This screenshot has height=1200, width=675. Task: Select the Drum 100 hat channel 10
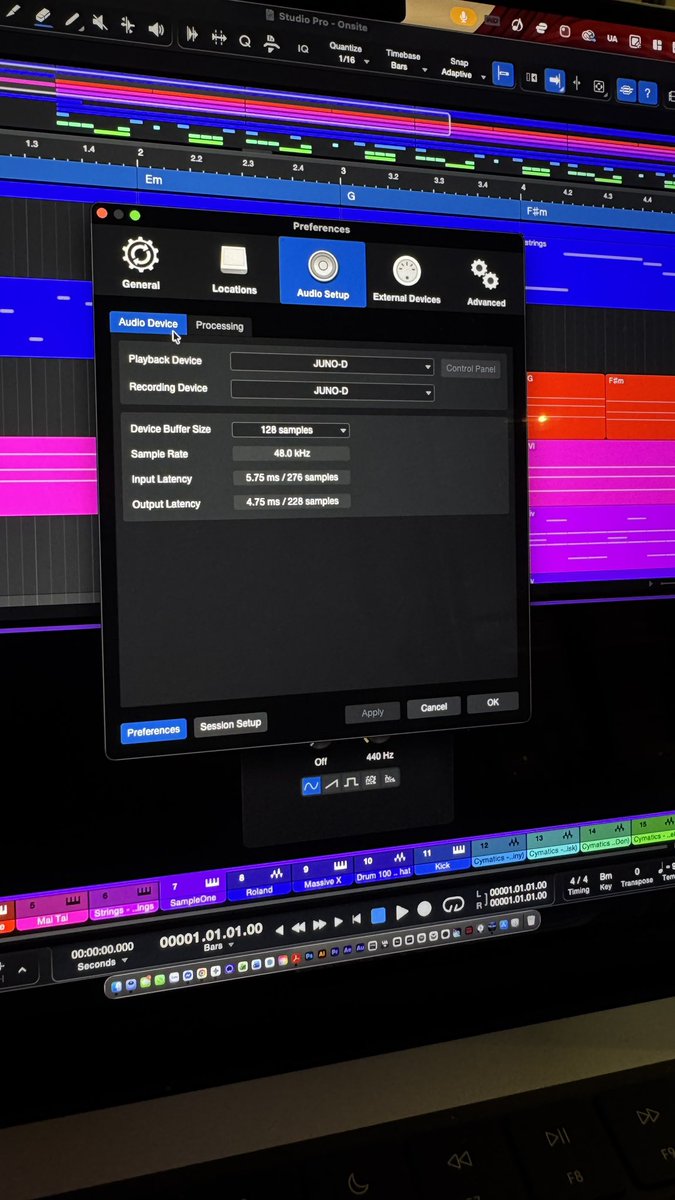tap(382, 867)
